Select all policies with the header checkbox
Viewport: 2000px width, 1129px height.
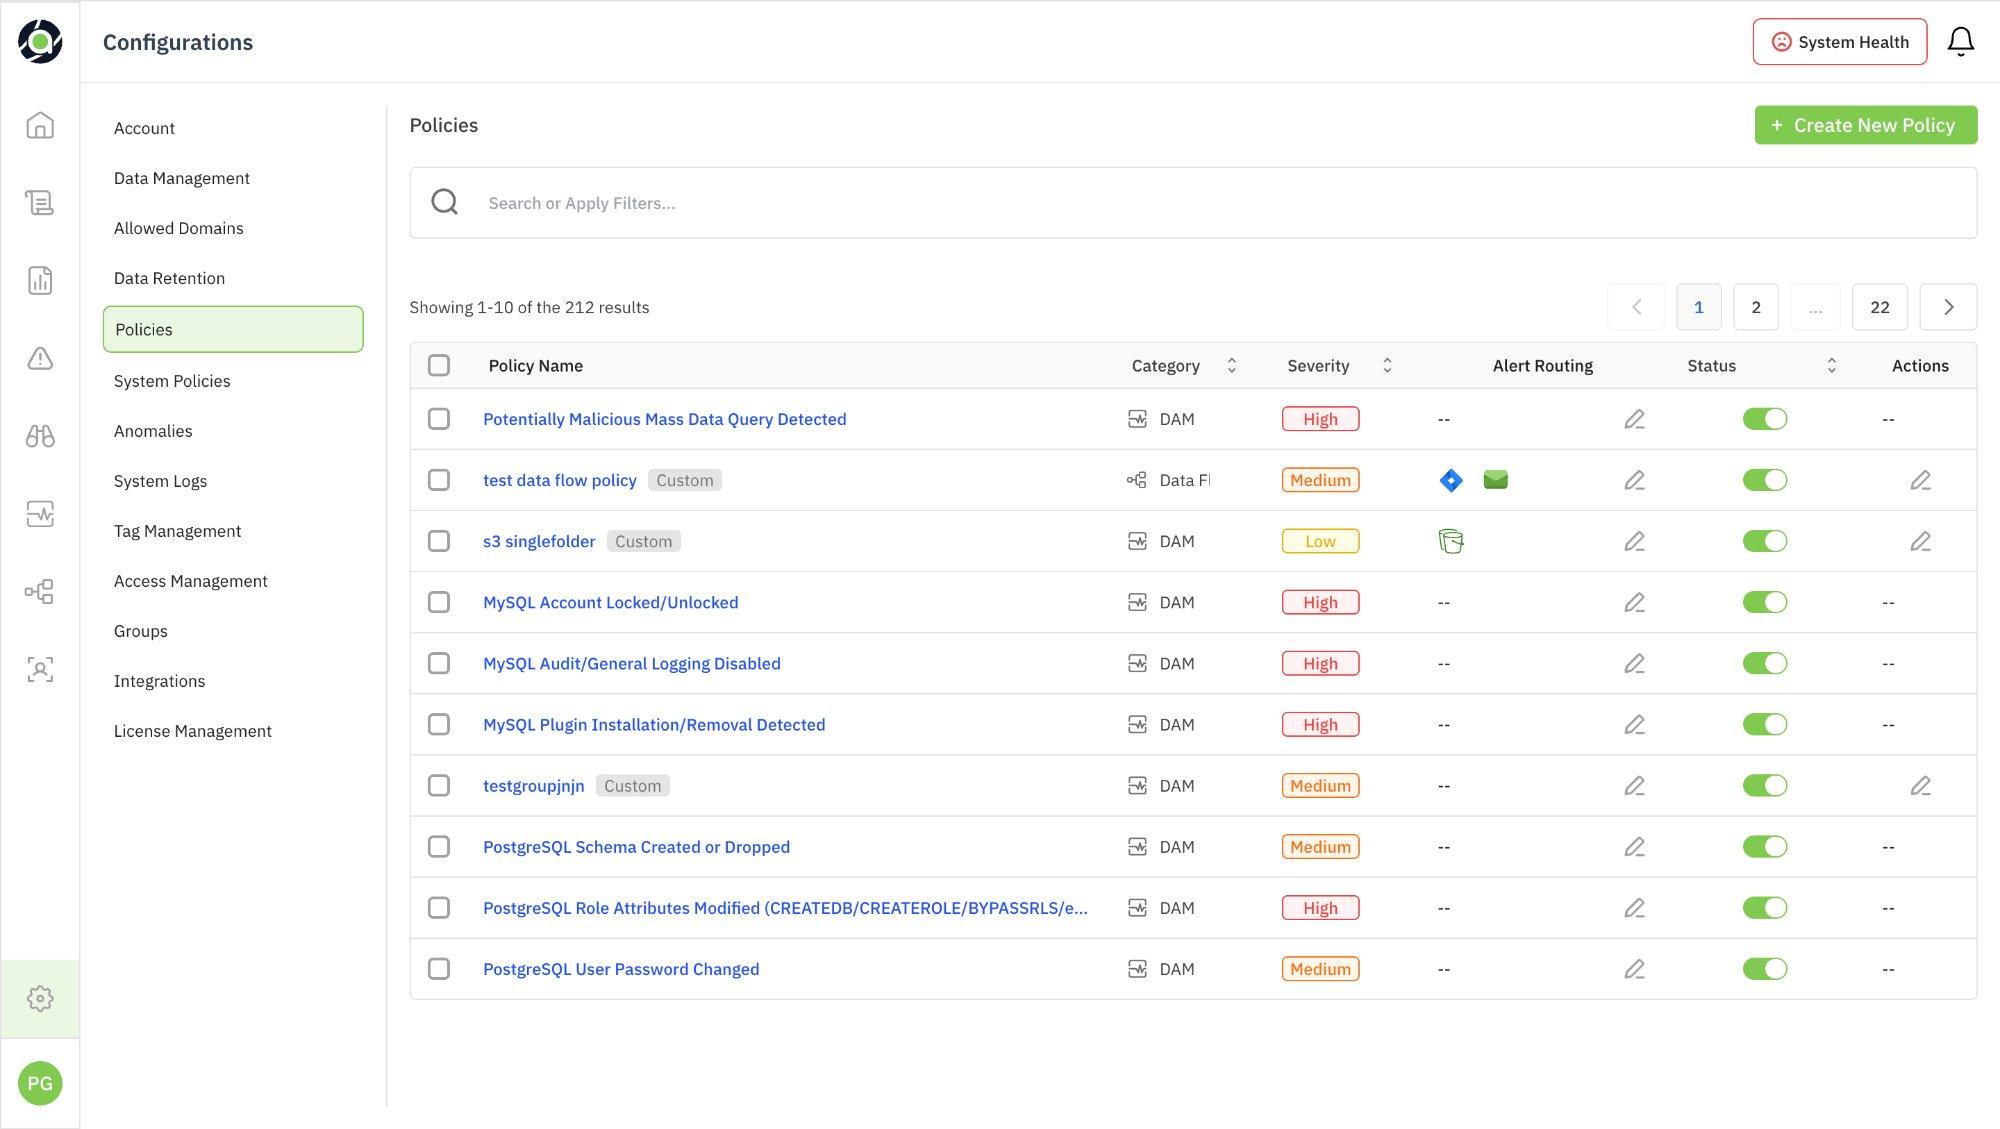pos(439,365)
